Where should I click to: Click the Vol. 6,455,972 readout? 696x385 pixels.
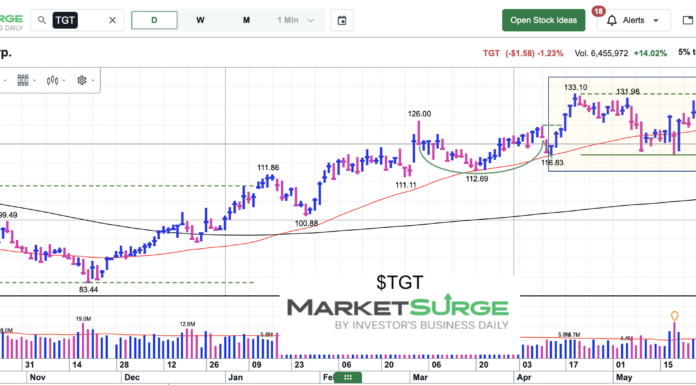pyautogui.click(x=601, y=53)
